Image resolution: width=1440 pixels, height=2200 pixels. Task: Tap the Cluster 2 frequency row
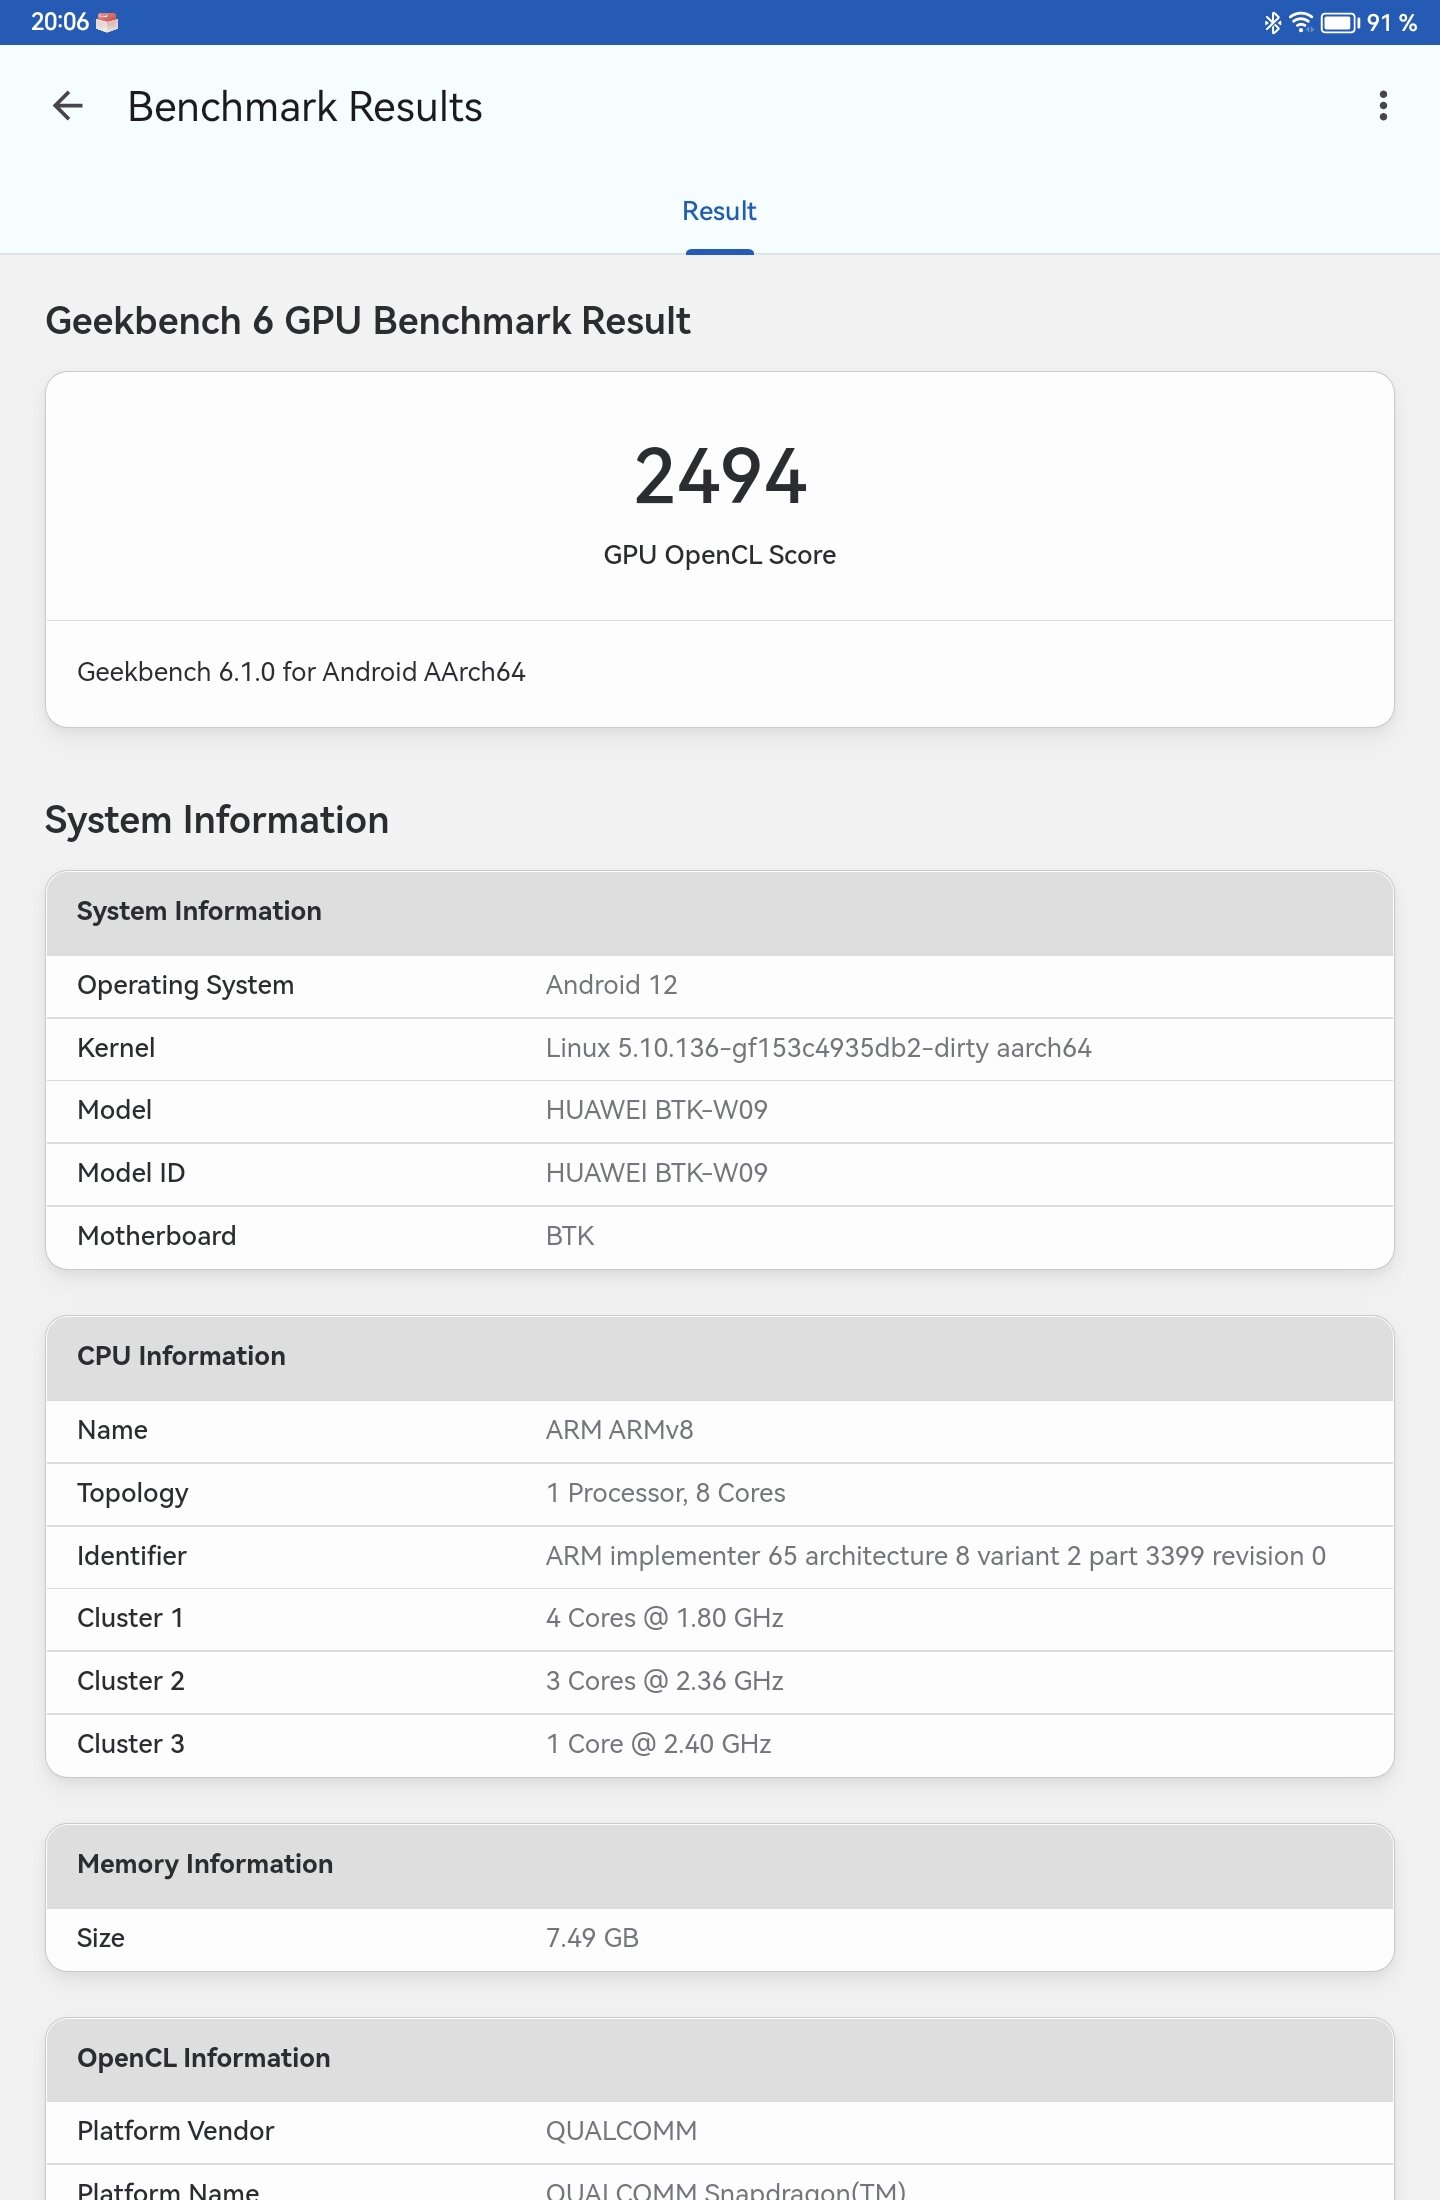(720, 1682)
